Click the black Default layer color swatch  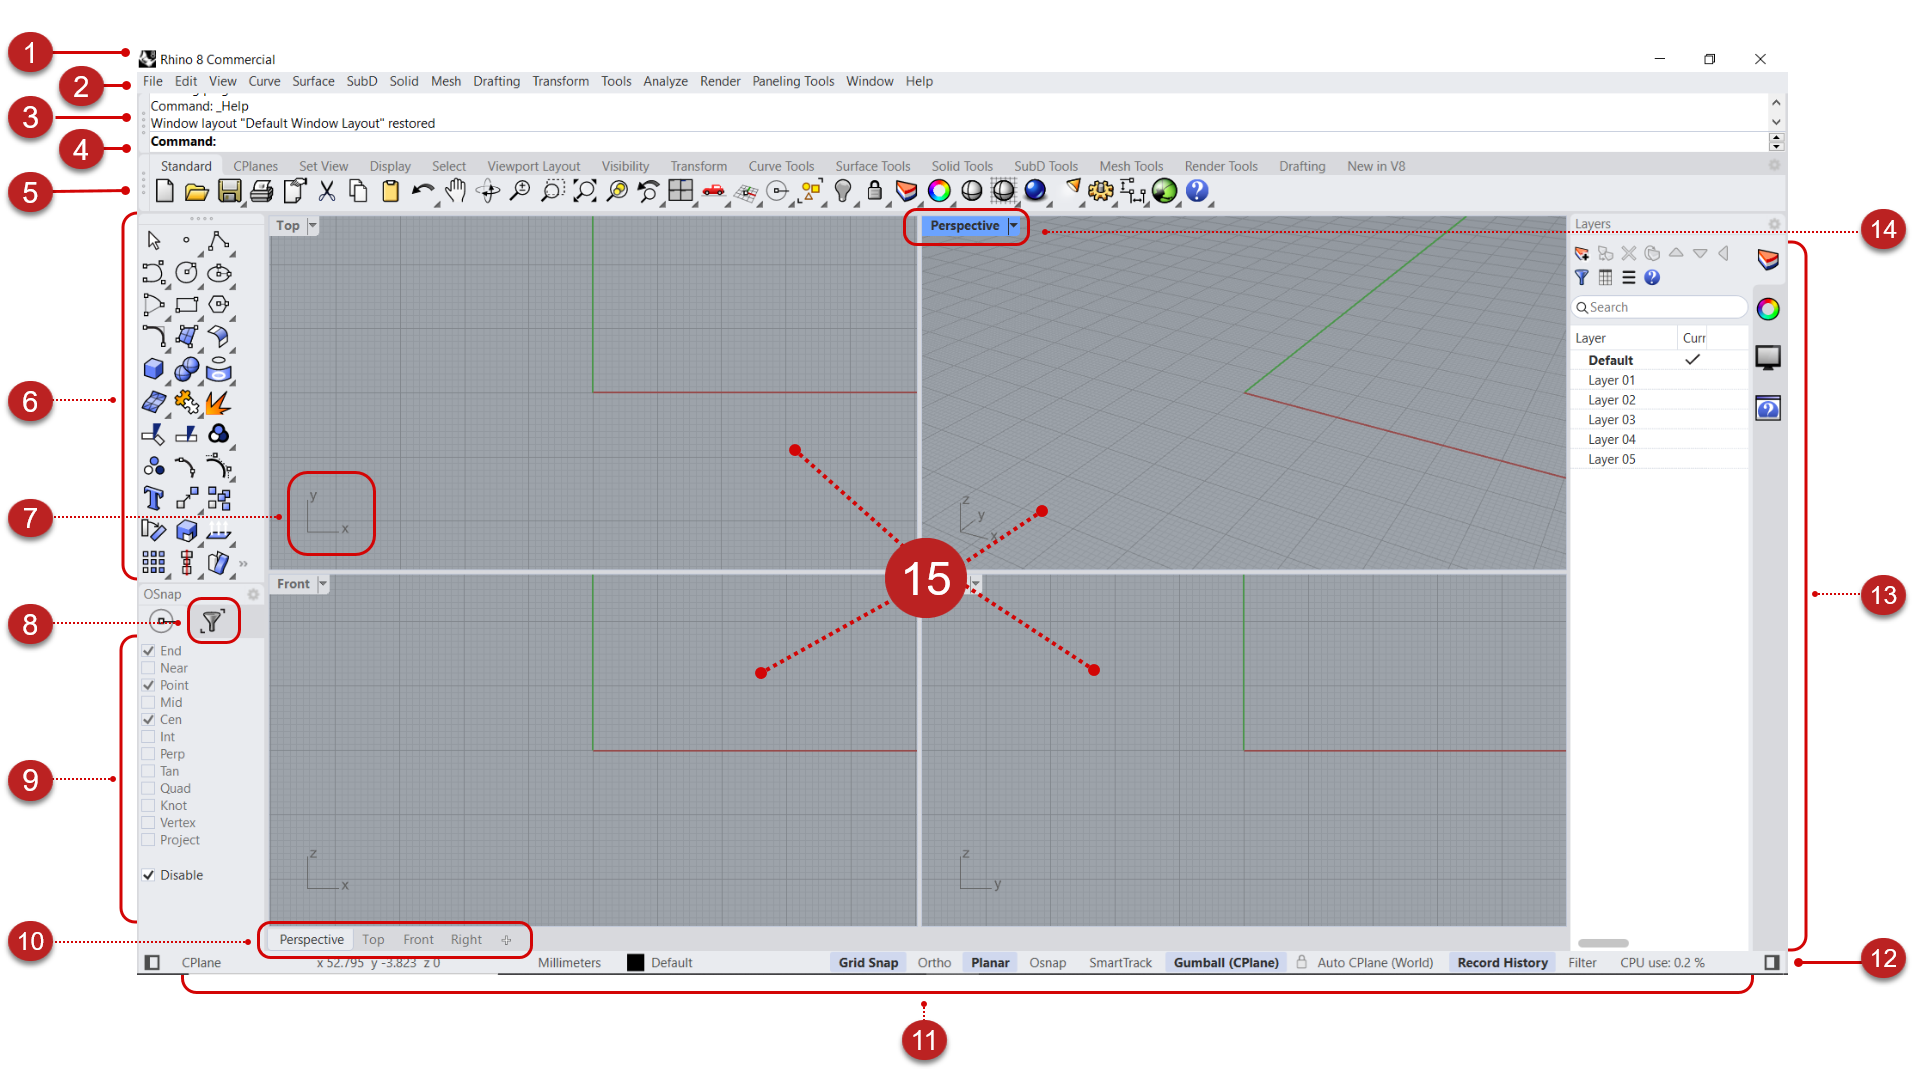(x=635, y=962)
